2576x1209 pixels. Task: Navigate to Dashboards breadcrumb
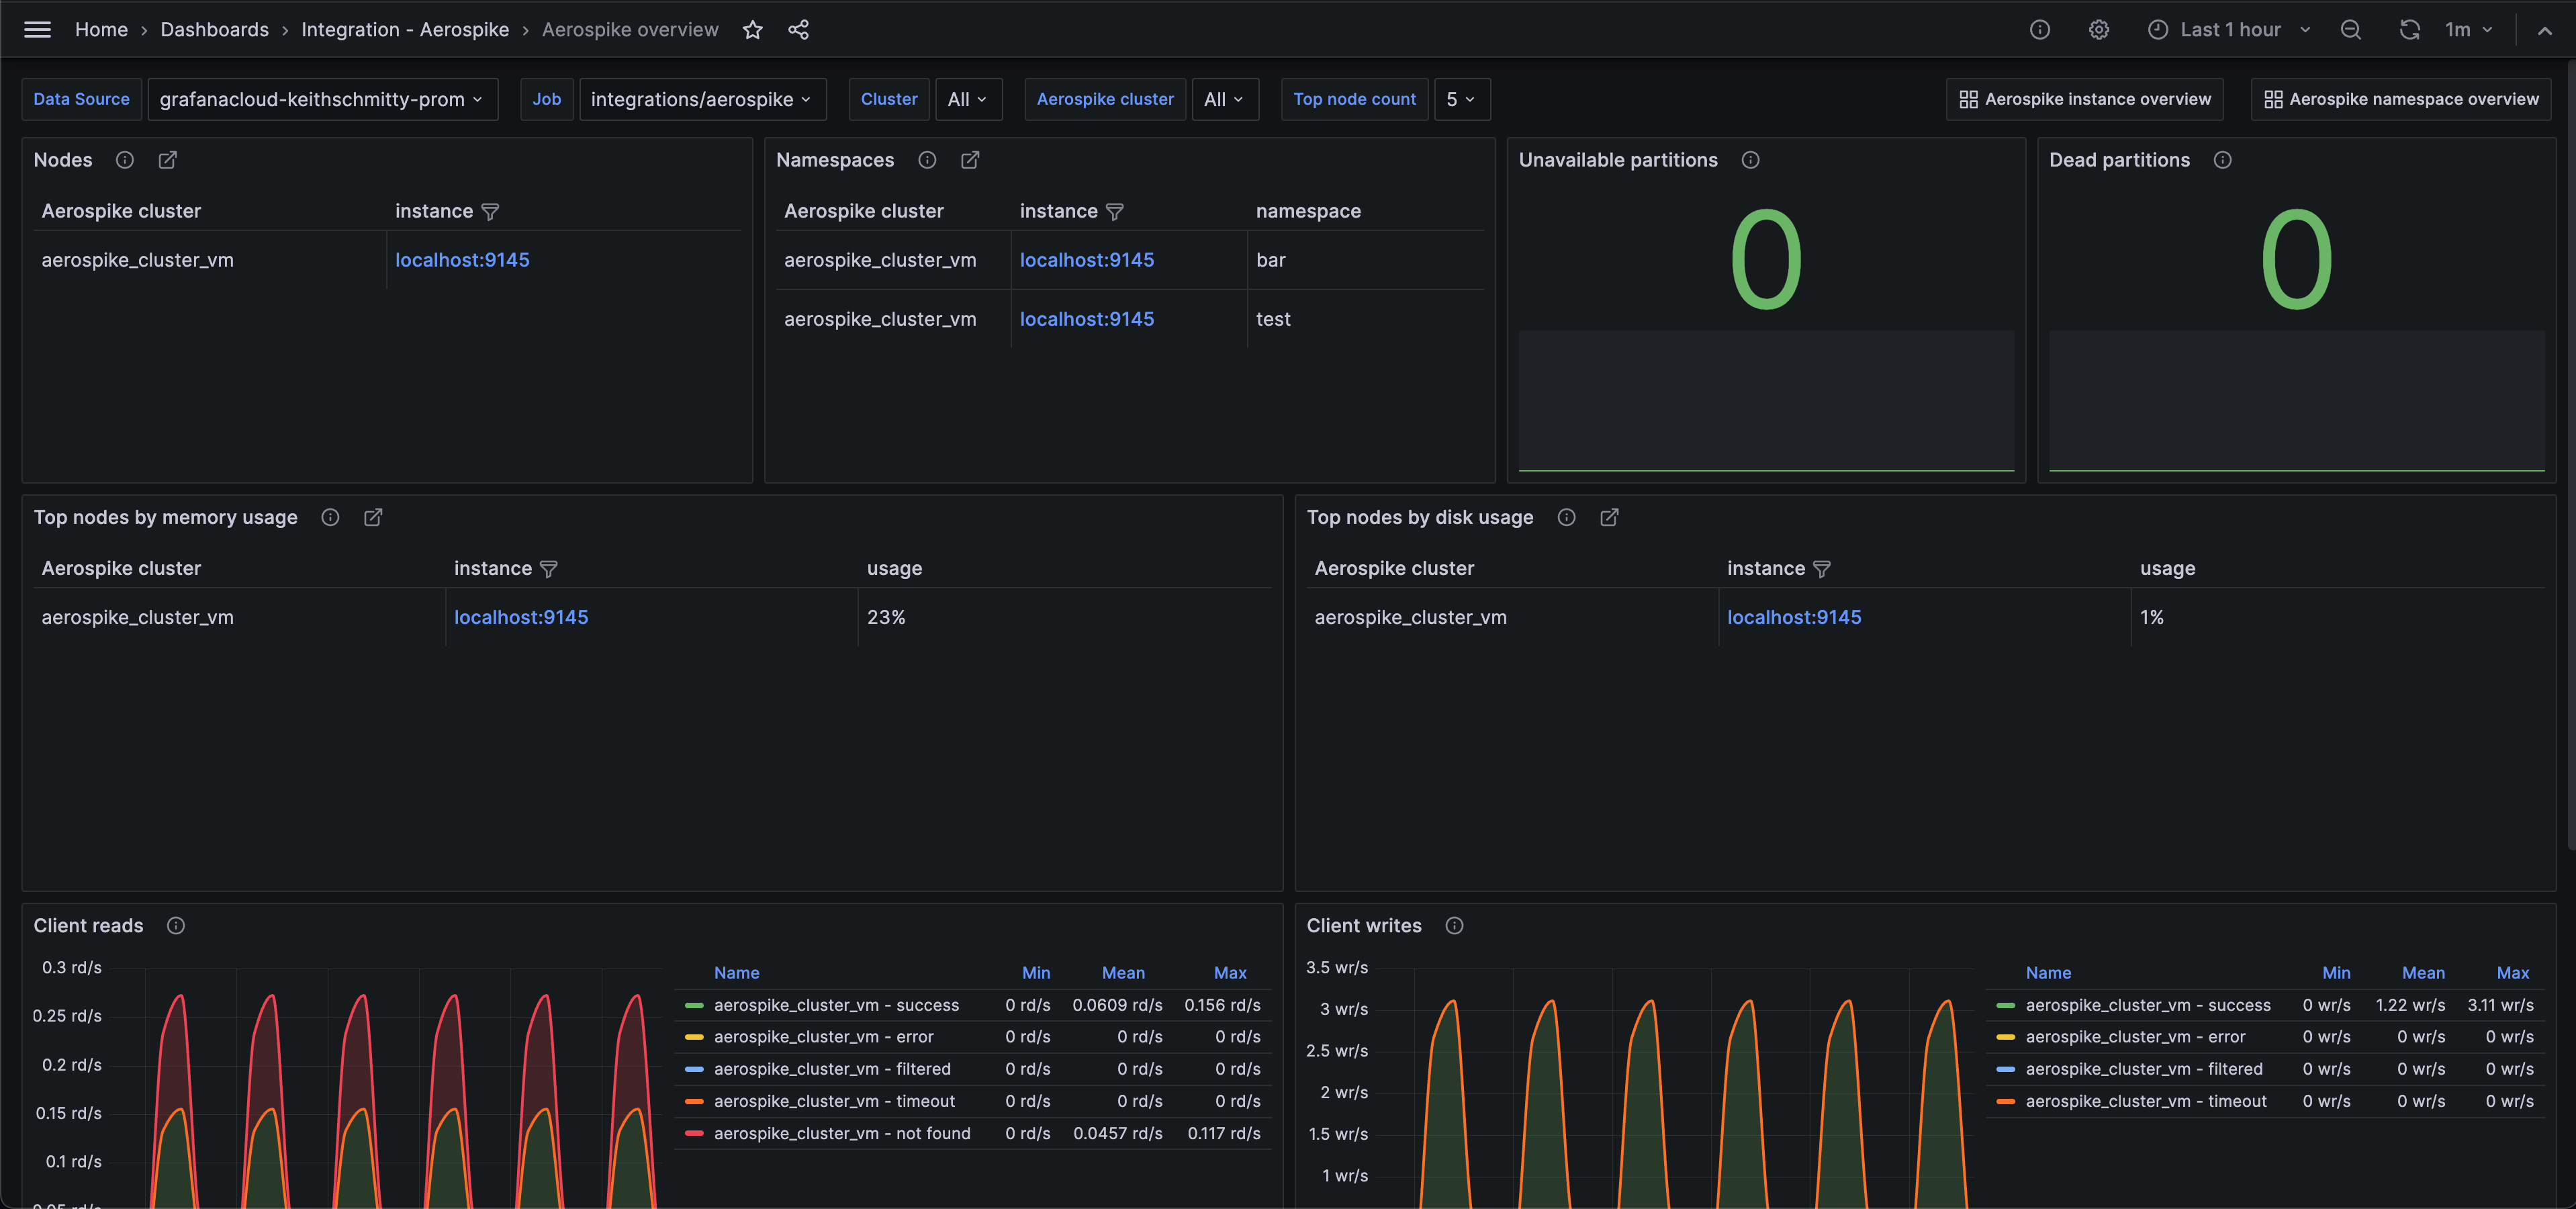click(x=214, y=29)
